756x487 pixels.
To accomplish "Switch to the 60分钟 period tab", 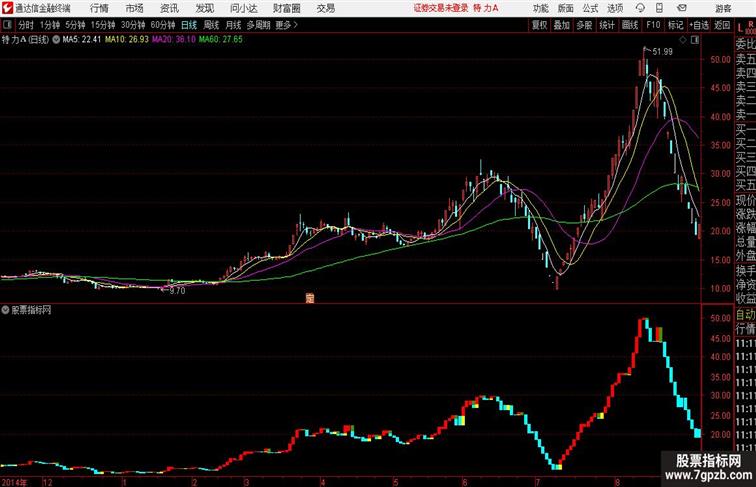I will [x=163, y=25].
